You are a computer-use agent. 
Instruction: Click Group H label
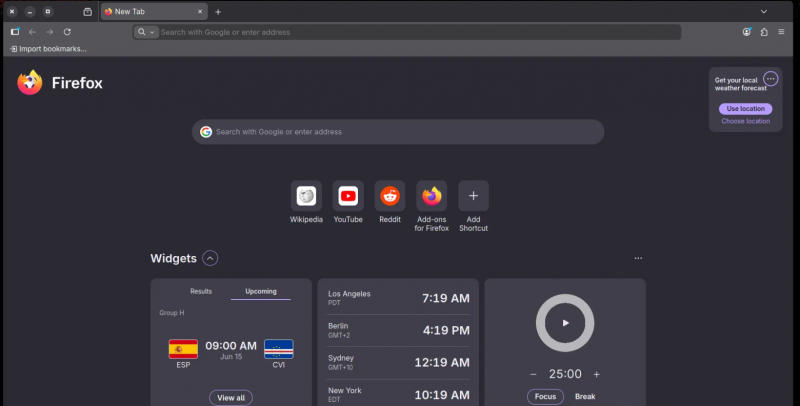172,313
